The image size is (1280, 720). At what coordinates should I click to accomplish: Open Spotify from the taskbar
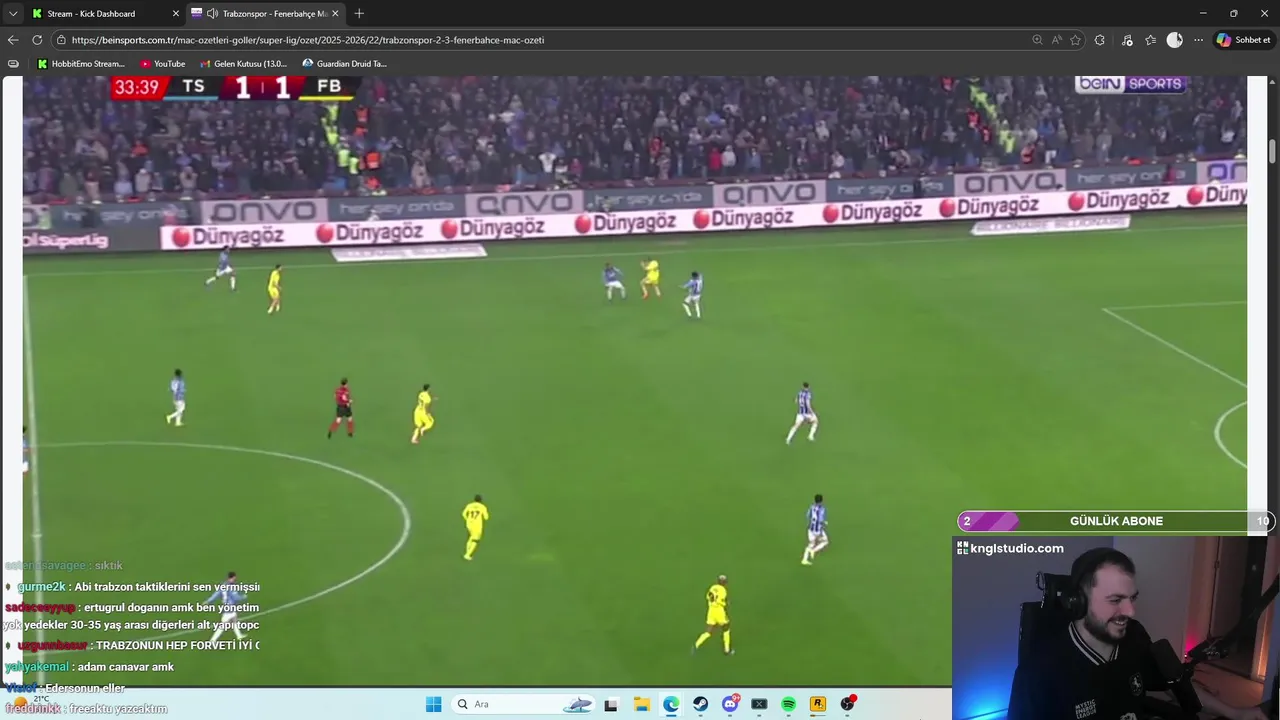pos(788,704)
